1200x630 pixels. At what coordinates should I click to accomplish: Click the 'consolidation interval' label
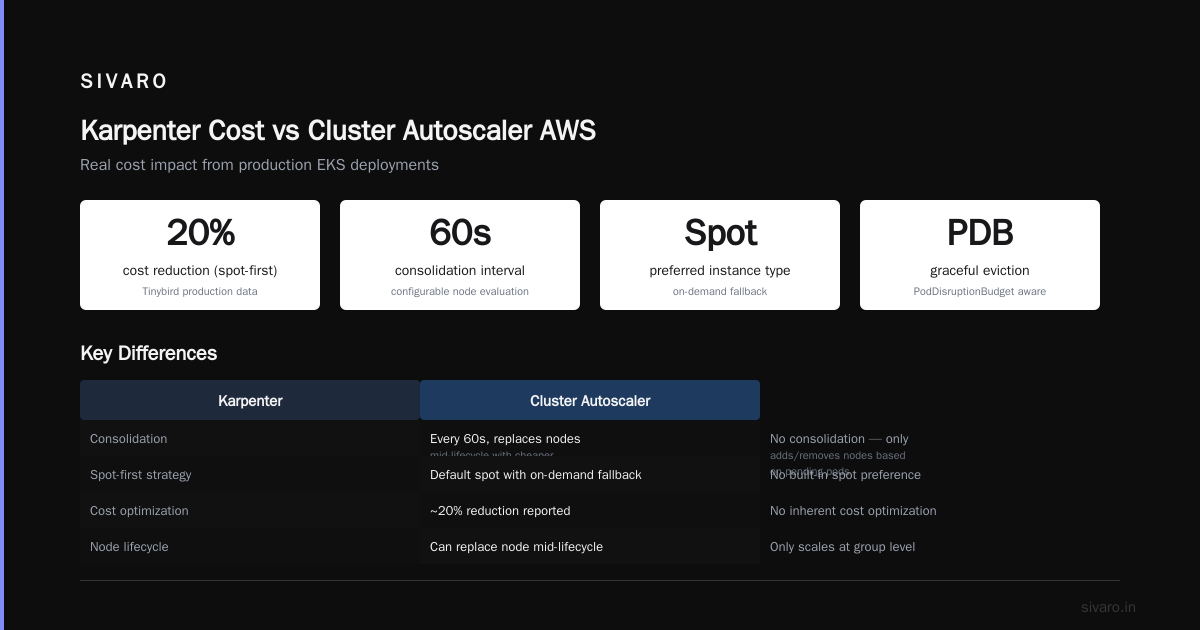(x=460, y=270)
